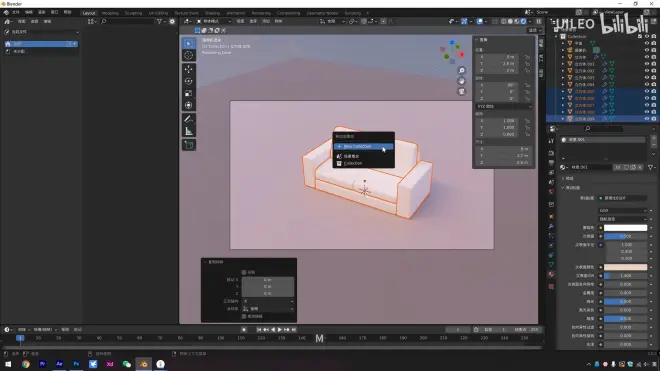Viewport: 660px width, 371px height.
Task: Expand the 立方体.001 outliner row
Action: [563, 64]
